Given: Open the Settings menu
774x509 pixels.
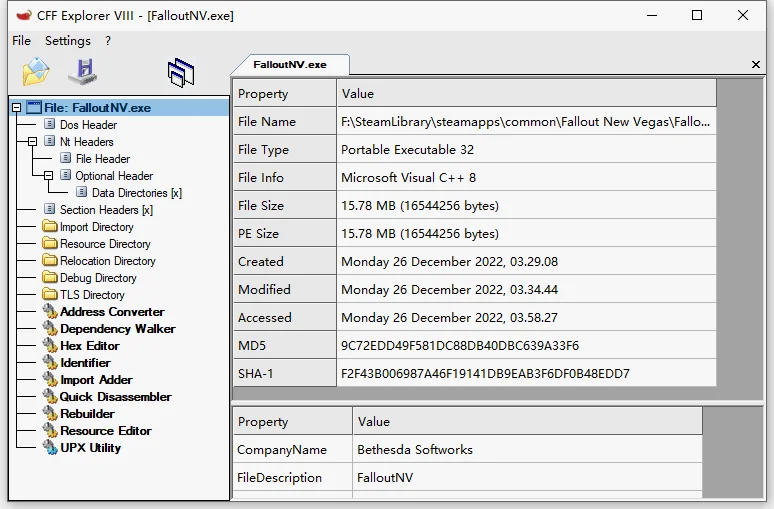Looking at the screenshot, I should (x=68, y=41).
